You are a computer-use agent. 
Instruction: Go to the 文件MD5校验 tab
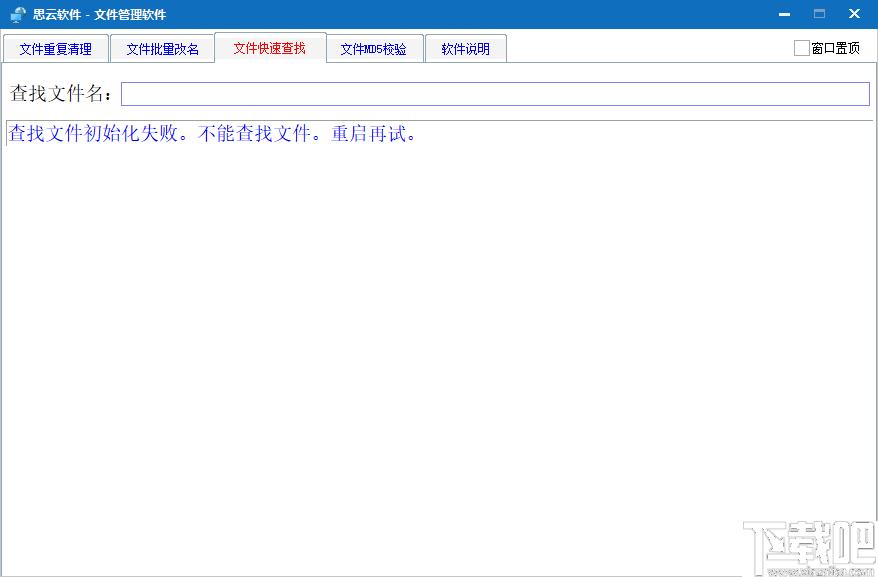coord(374,49)
